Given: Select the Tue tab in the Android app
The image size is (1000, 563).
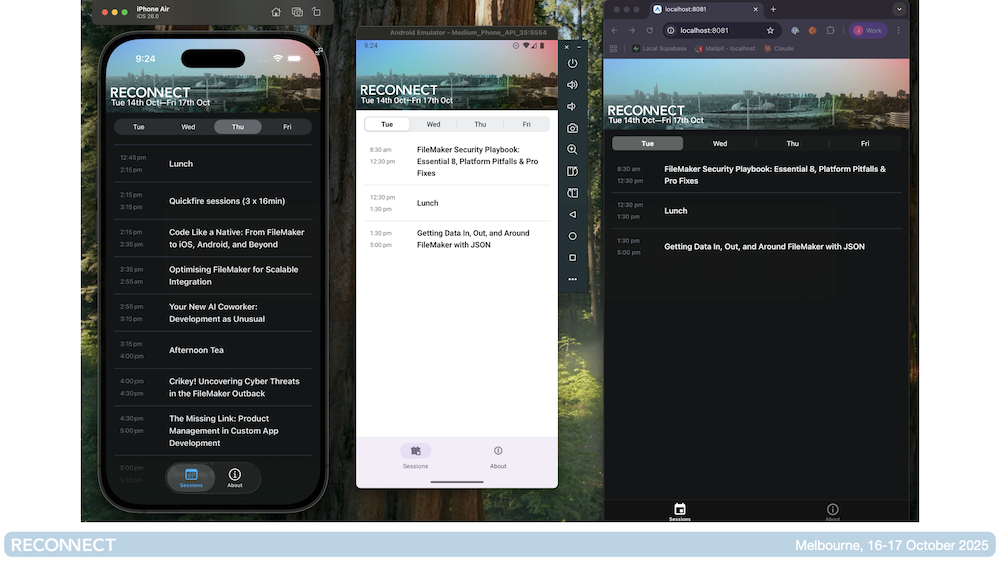Looking at the screenshot, I should (x=387, y=124).
